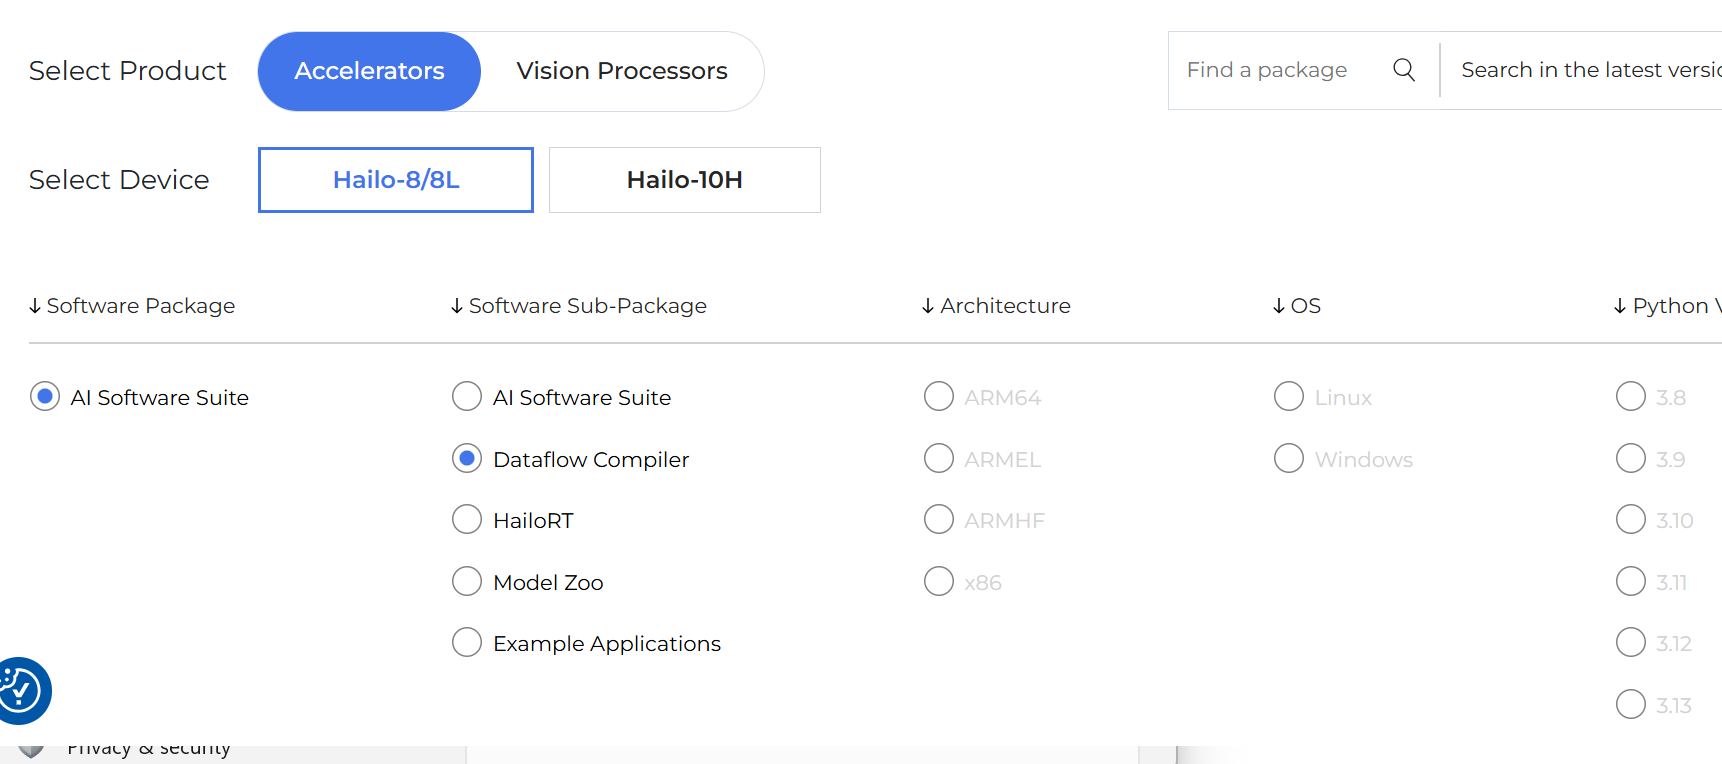The height and width of the screenshot is (764, 1722).
Task: Click the Python column arrow icon
Action: pos(1620,306)
